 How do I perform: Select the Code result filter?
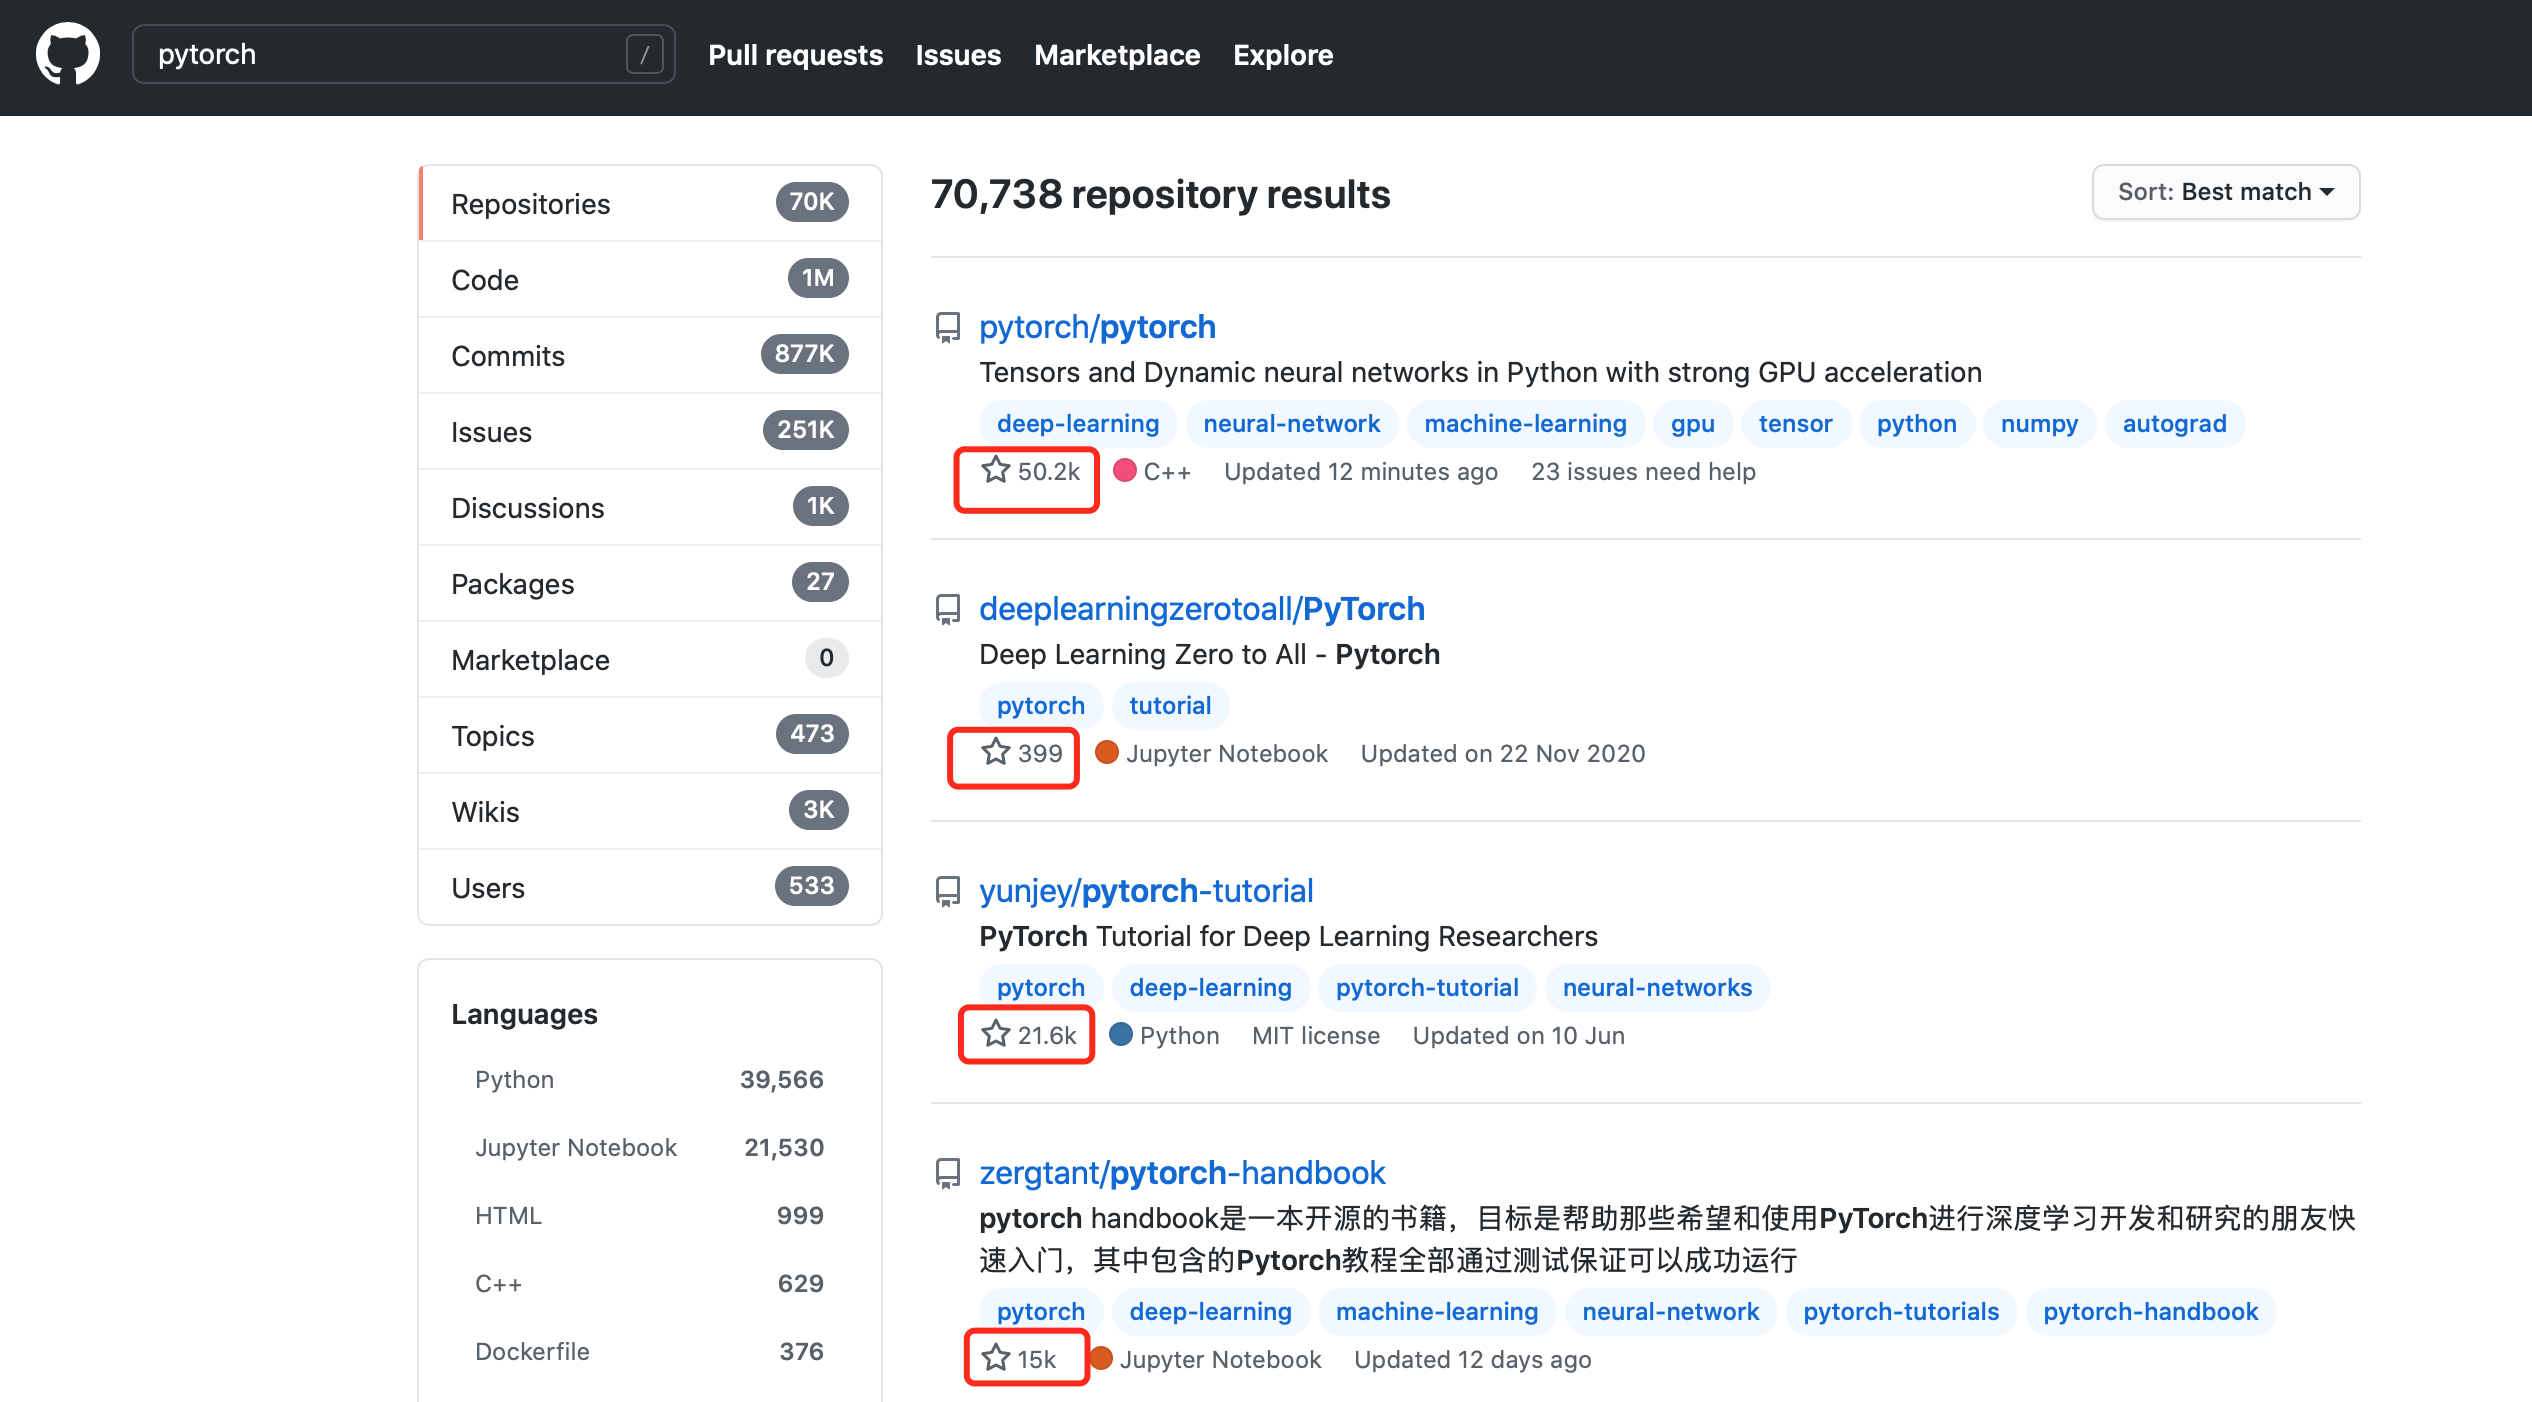coord(650,280)
